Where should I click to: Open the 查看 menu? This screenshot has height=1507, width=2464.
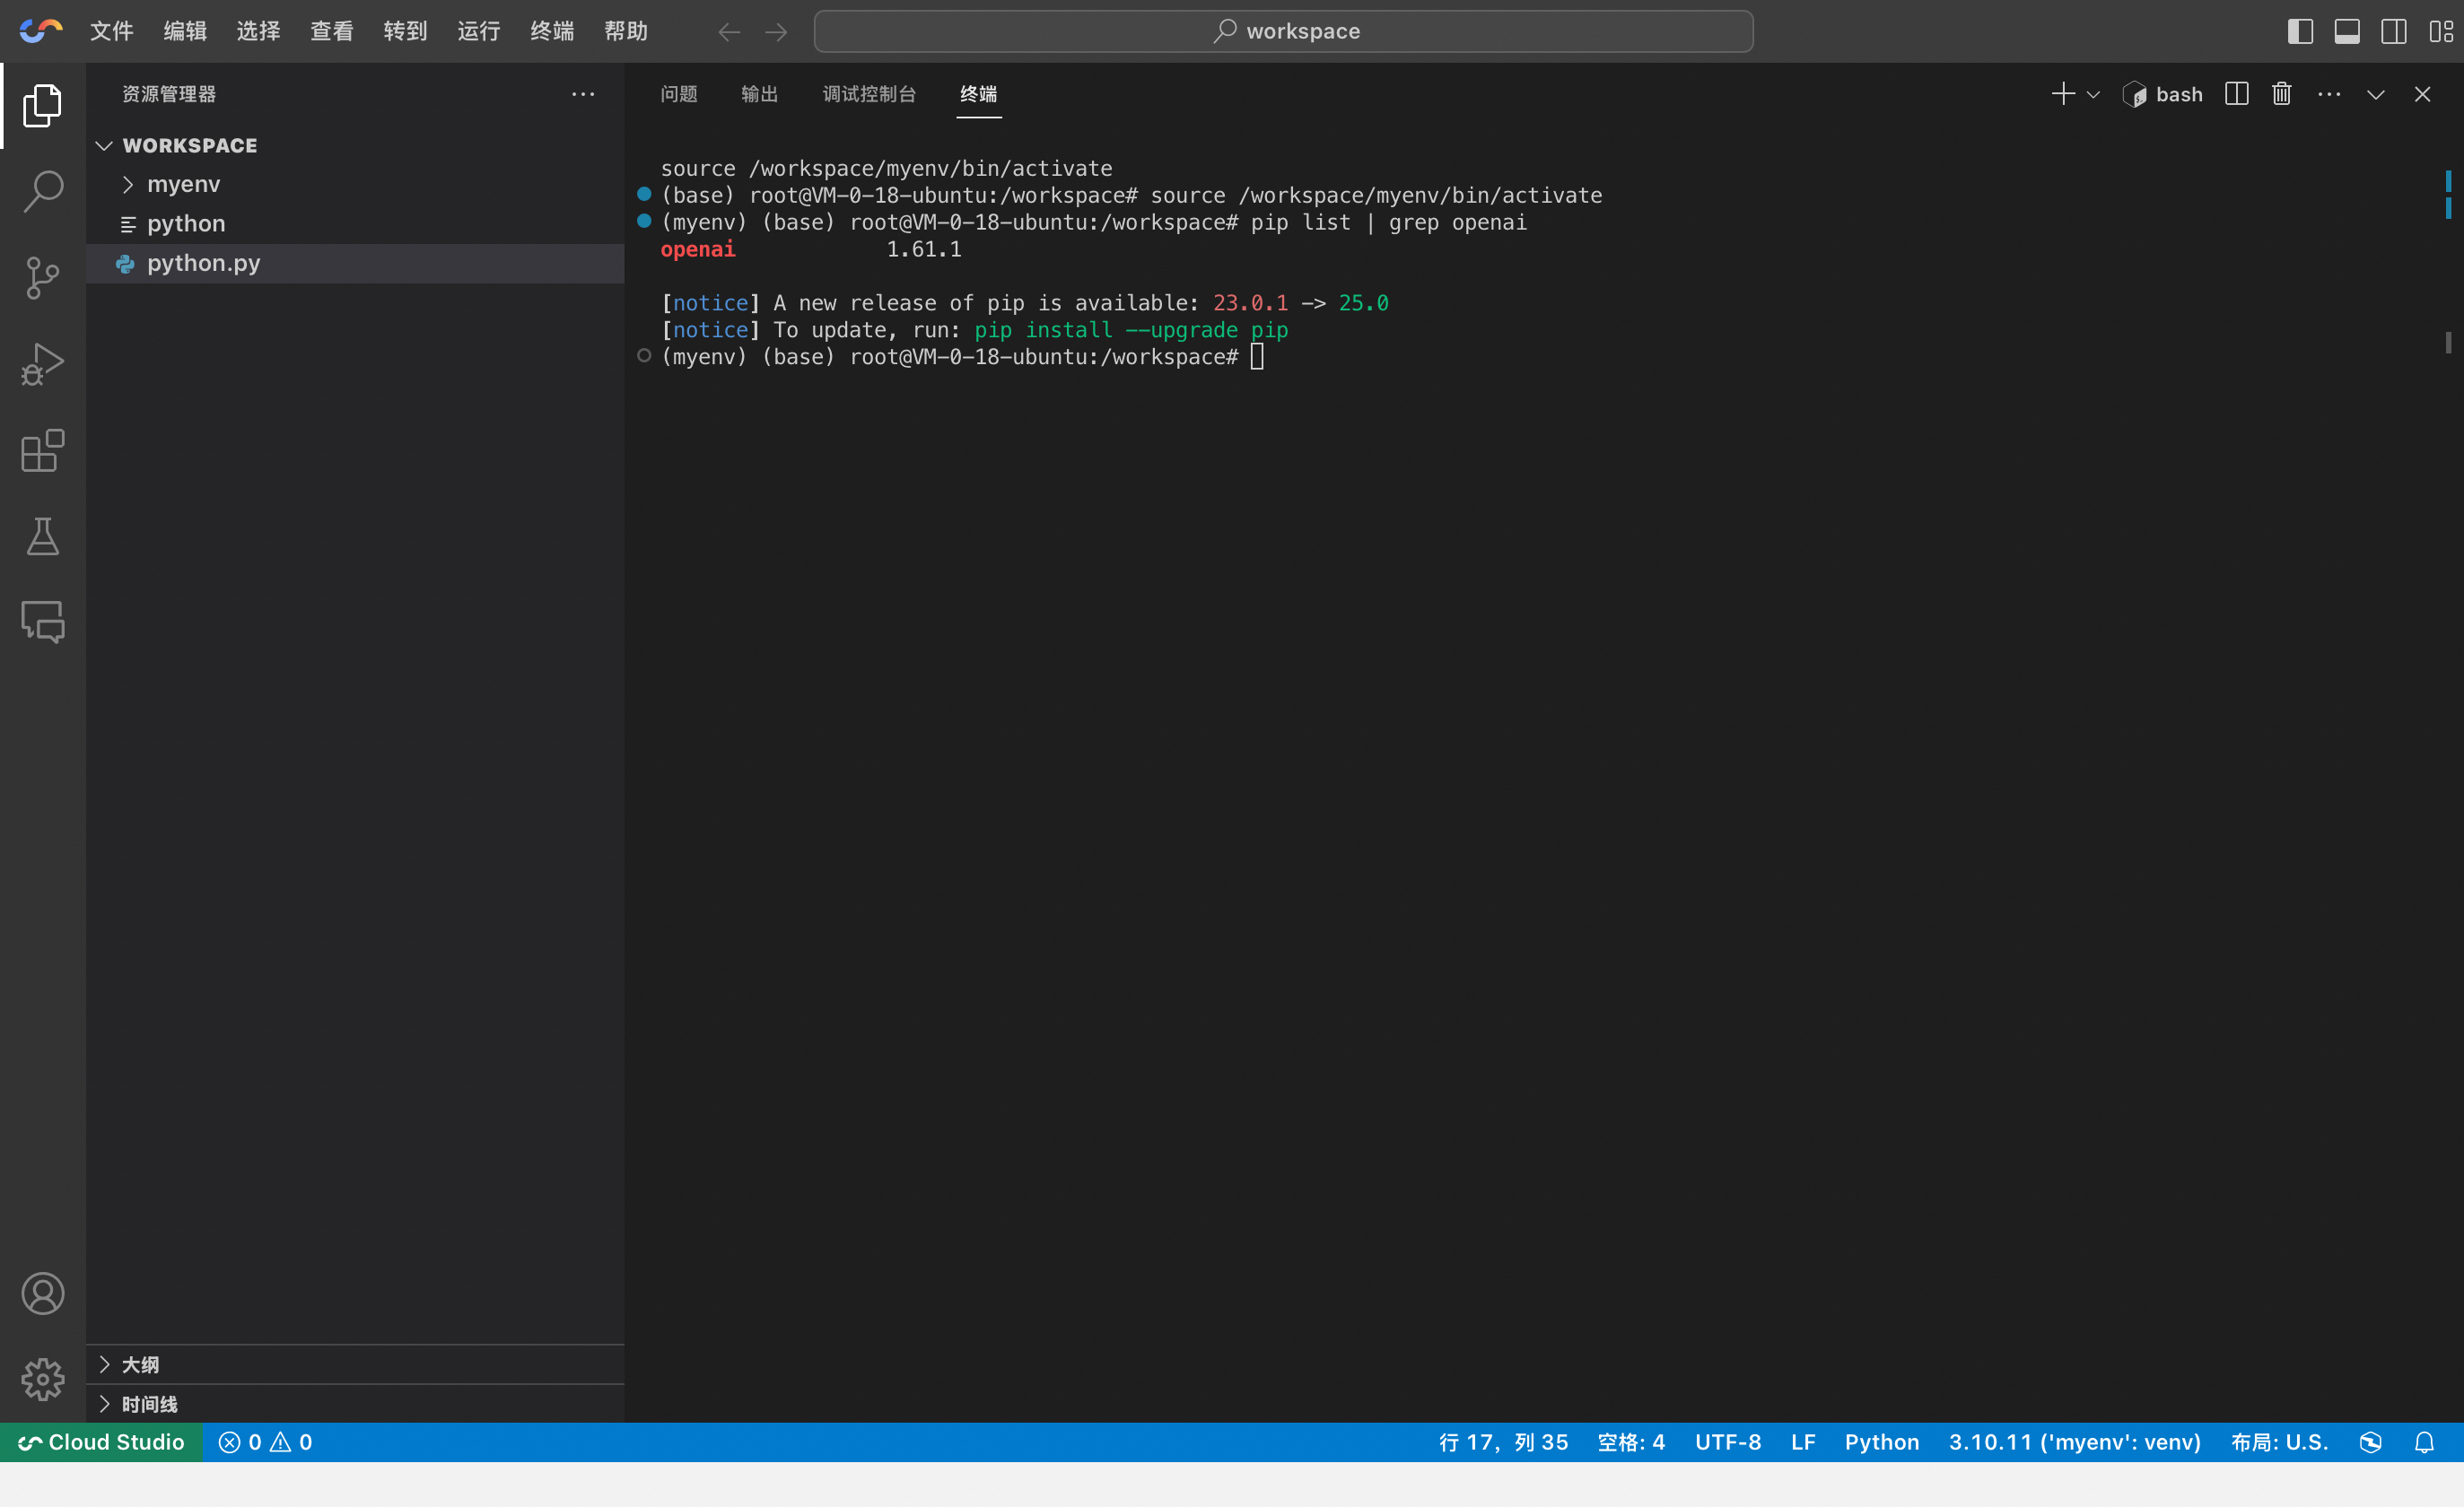click(x=332, y=31)
